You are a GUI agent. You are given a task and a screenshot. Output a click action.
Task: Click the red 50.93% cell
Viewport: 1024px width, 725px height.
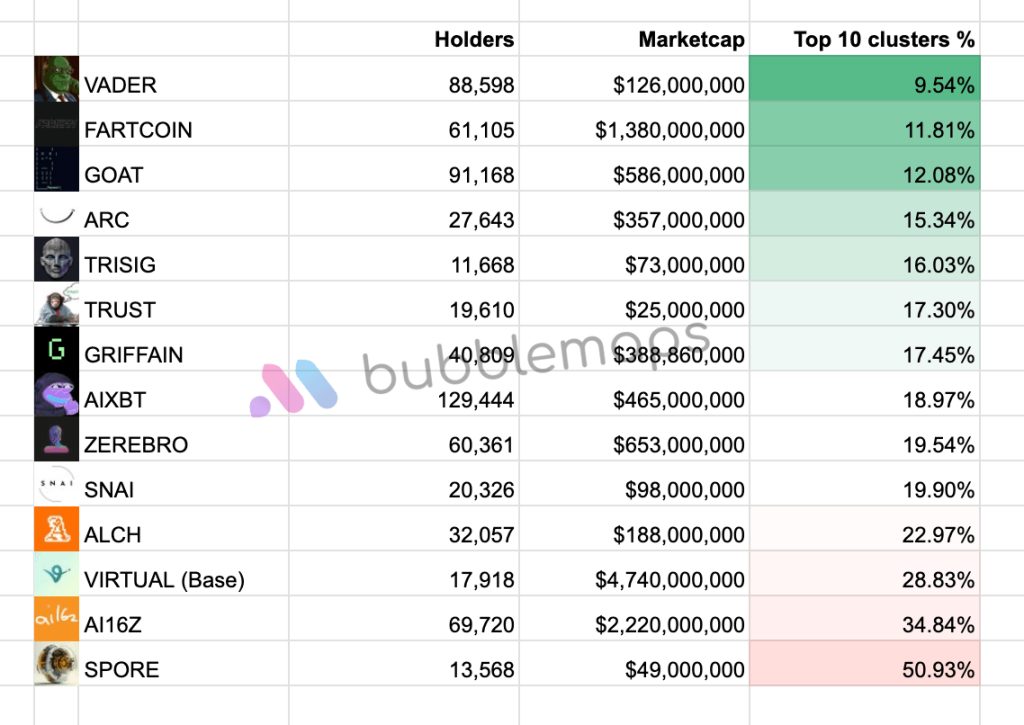(x=864, y=670)
